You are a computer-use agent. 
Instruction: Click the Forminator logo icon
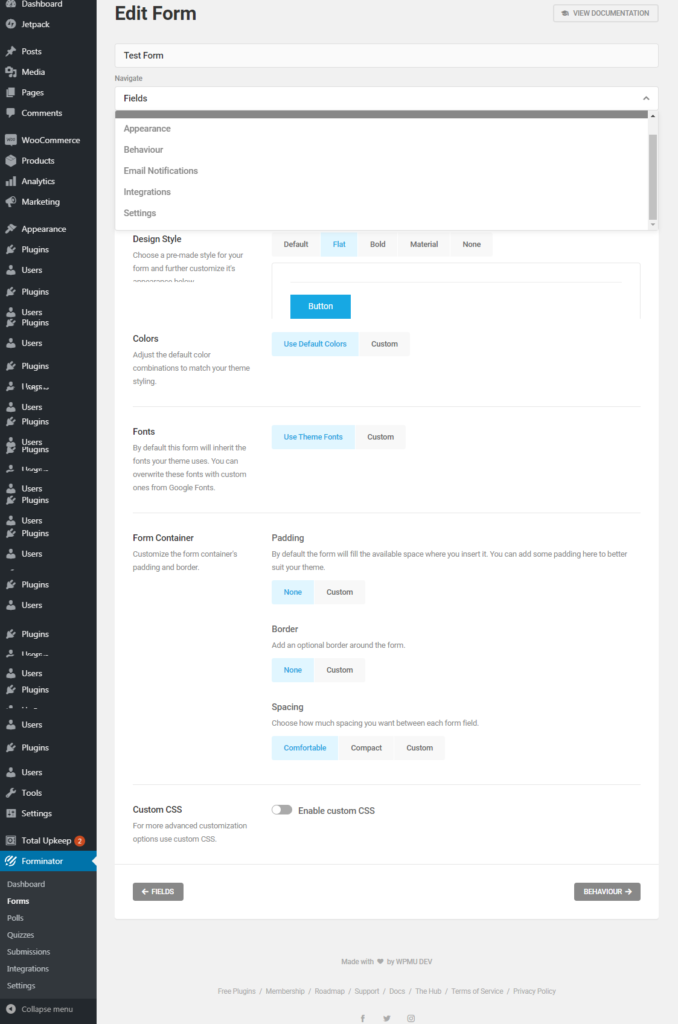10,861
